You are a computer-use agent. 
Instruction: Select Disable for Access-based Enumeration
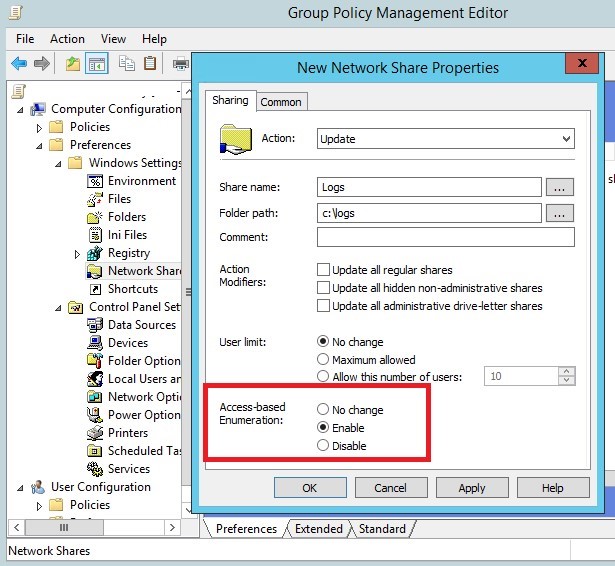click(x=323, y=446)
